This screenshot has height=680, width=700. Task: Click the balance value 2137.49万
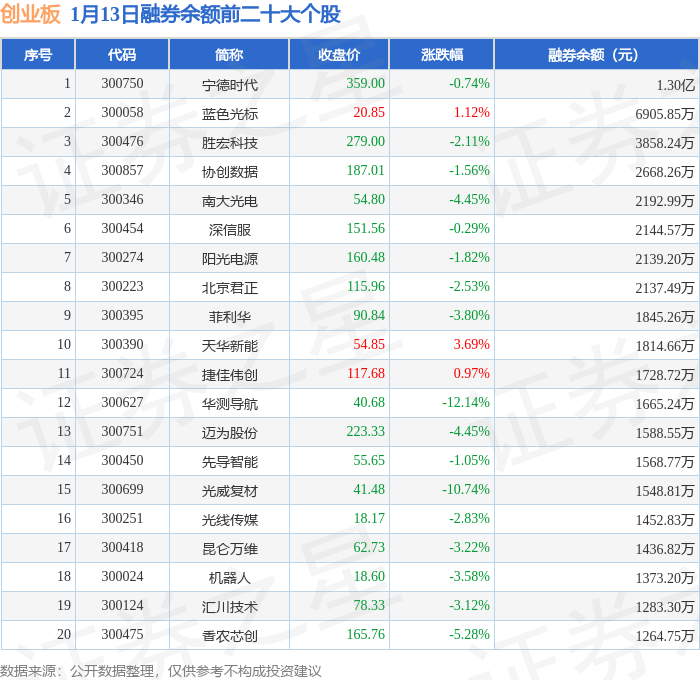click(x=665, y=288)
